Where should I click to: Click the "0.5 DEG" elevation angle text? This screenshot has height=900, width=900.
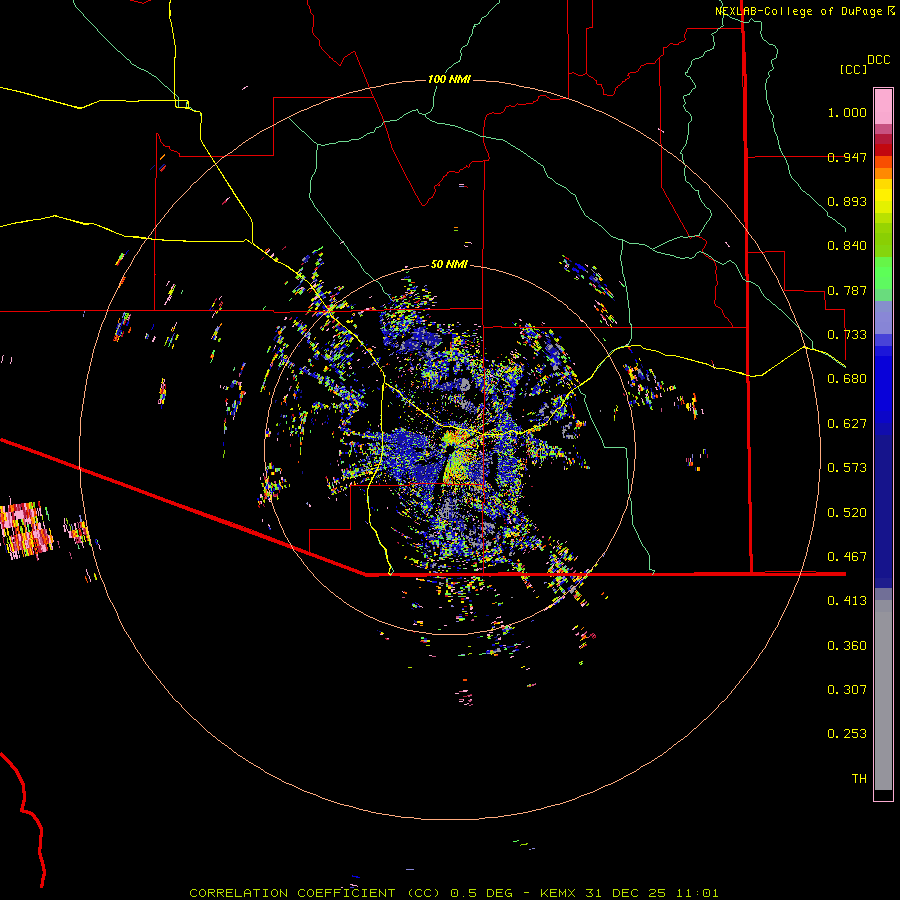tap(482, 893)
